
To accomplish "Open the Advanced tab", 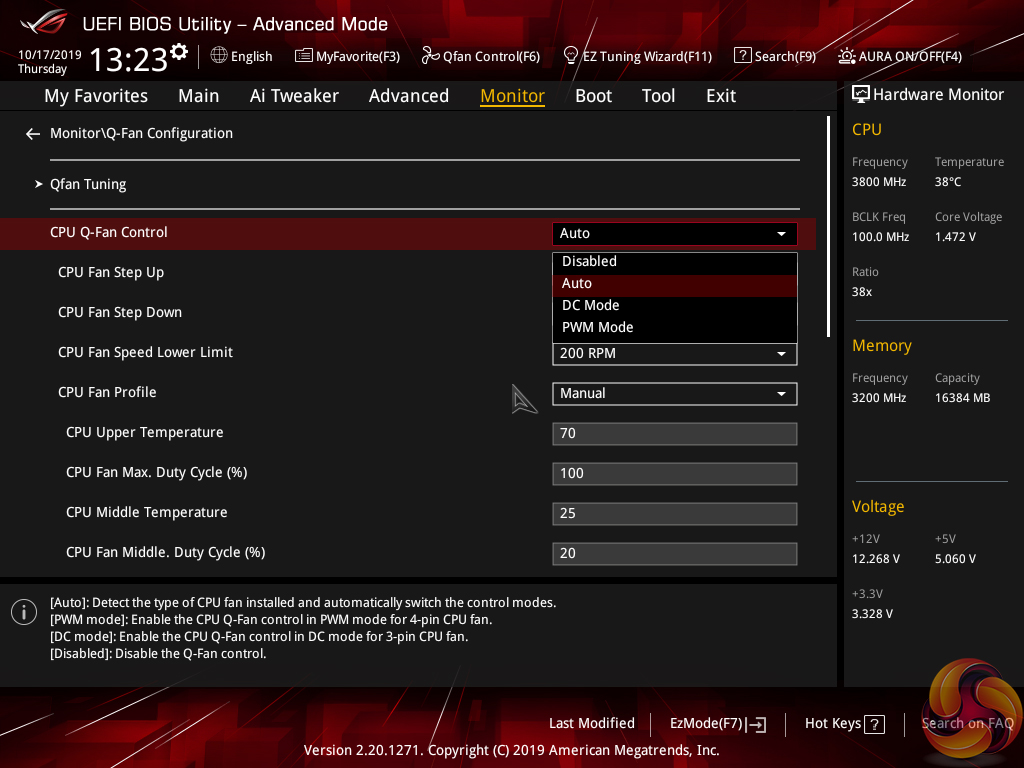I will click(x=409, y=96).
